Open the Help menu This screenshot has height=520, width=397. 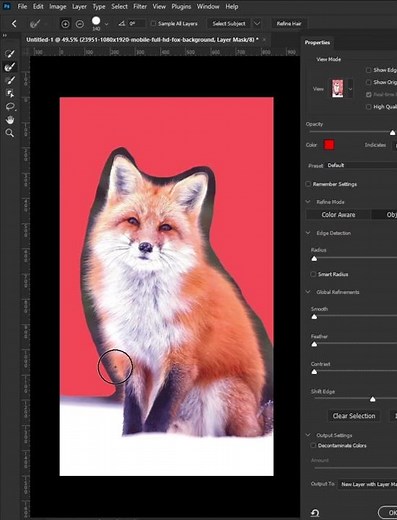(232, 6)
